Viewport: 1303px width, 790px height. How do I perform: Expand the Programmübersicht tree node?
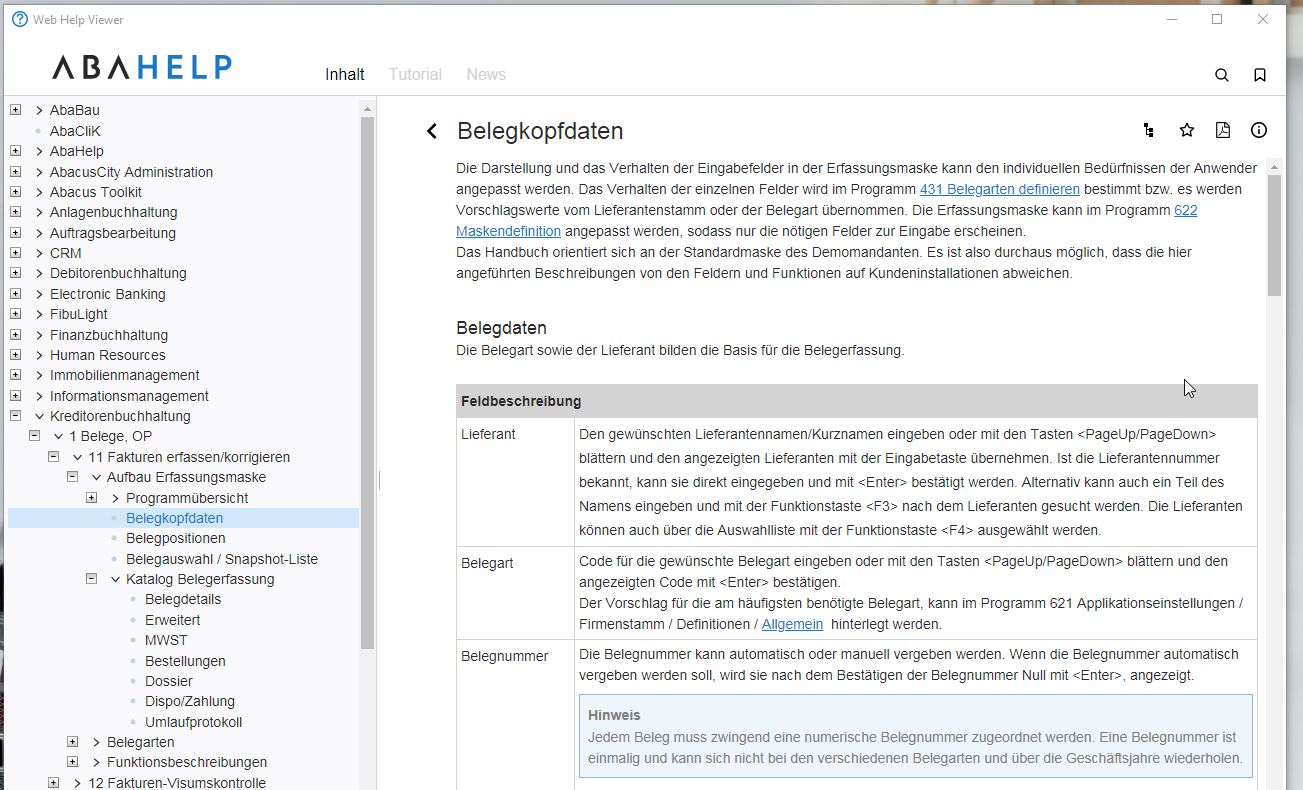pyautogui.click(x=92, y=498)
